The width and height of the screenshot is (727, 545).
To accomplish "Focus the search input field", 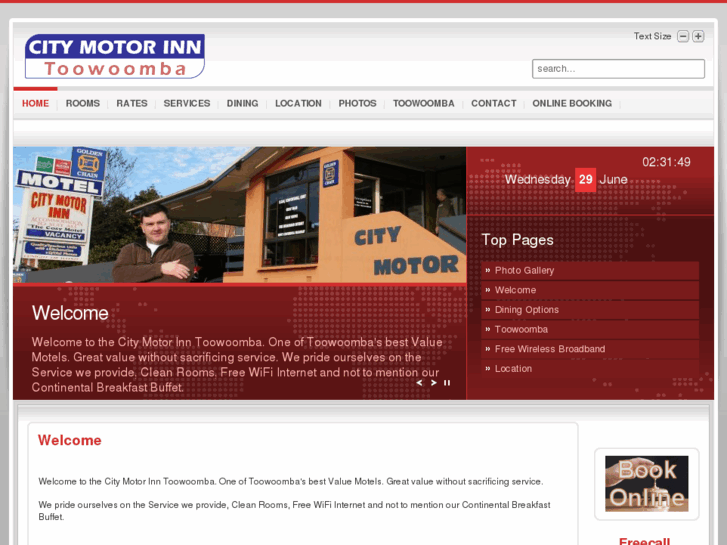I will [x=619, y=69].
